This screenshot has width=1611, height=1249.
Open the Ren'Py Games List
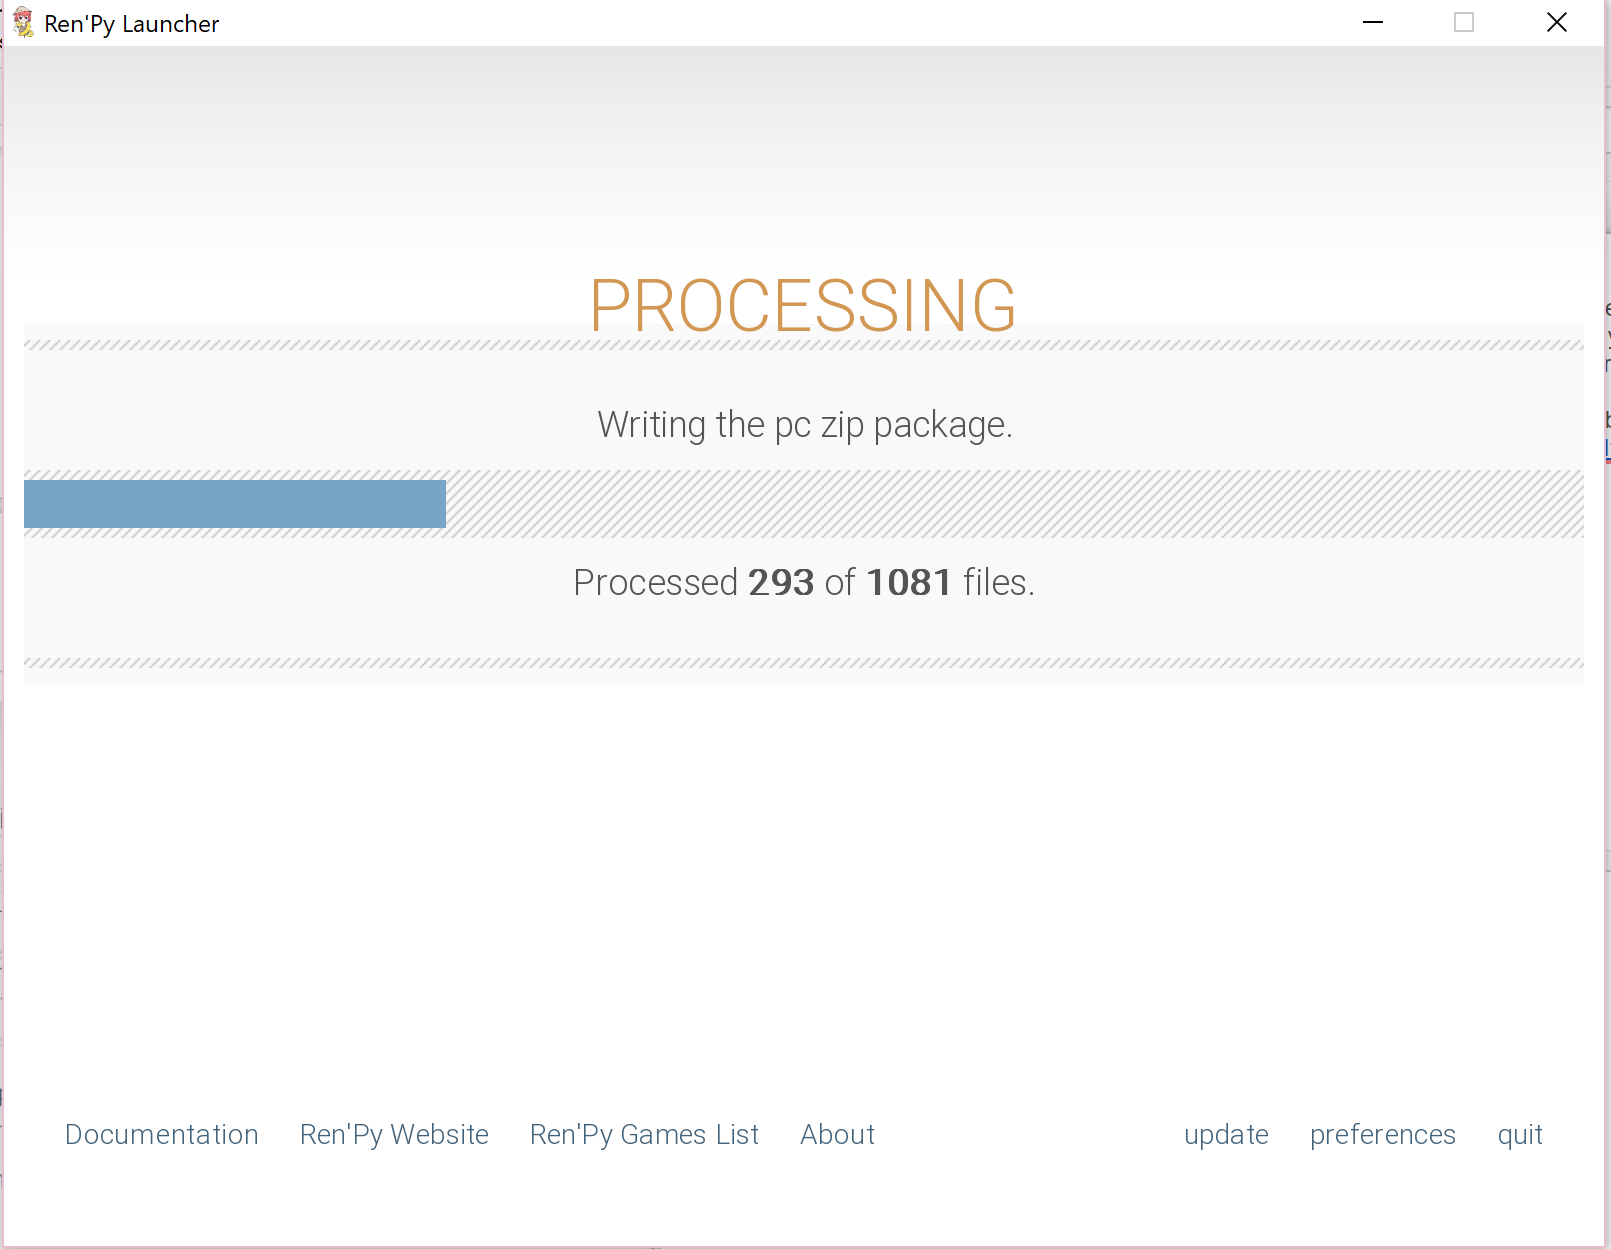tap(644, 1134)
